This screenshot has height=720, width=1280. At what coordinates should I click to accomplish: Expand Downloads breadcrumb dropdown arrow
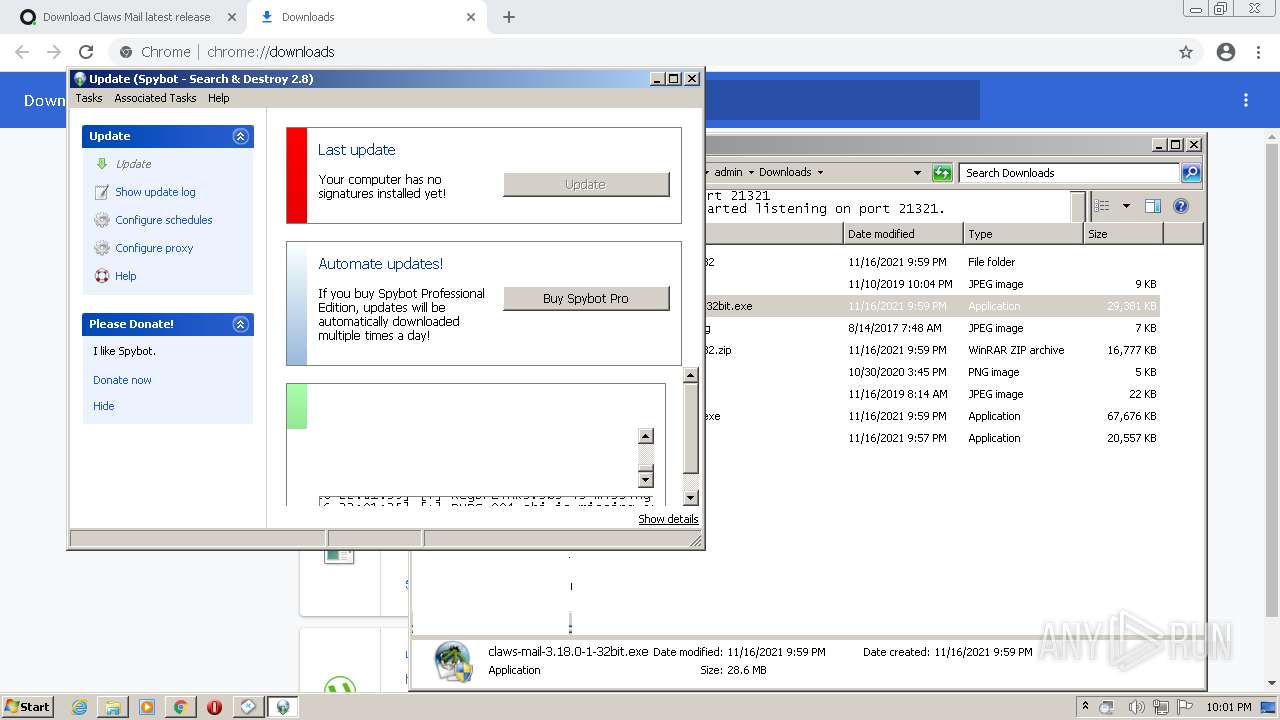click(x=820, y=173)
